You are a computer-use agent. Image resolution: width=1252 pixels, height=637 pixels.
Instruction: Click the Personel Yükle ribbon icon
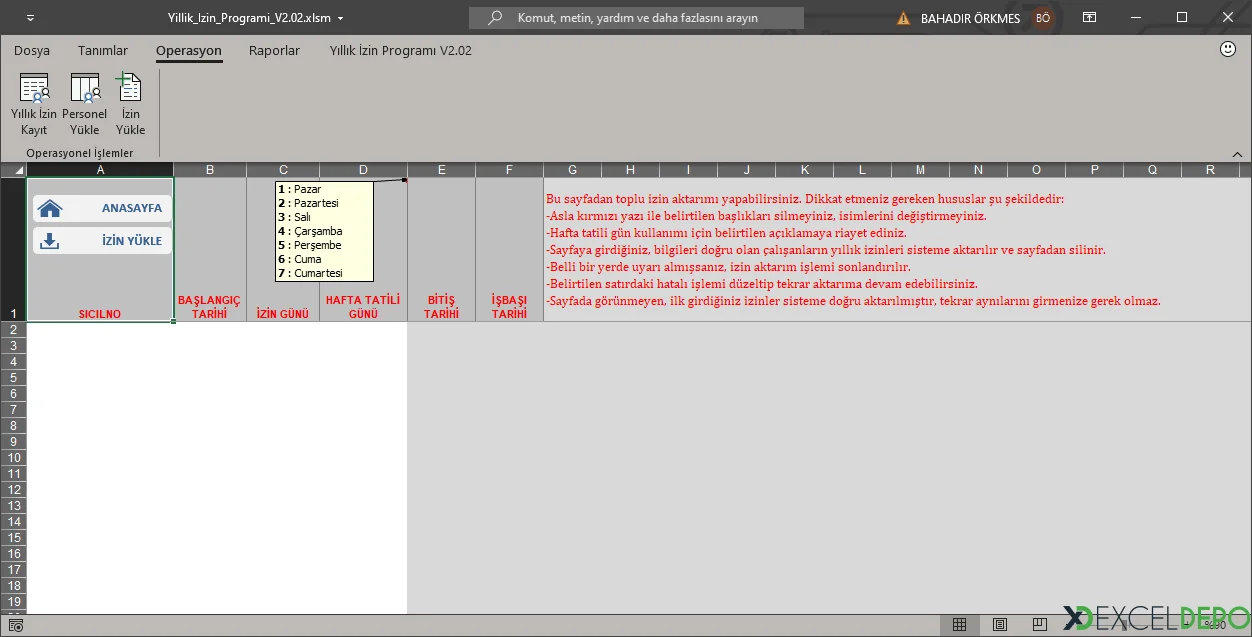(84, 103)
